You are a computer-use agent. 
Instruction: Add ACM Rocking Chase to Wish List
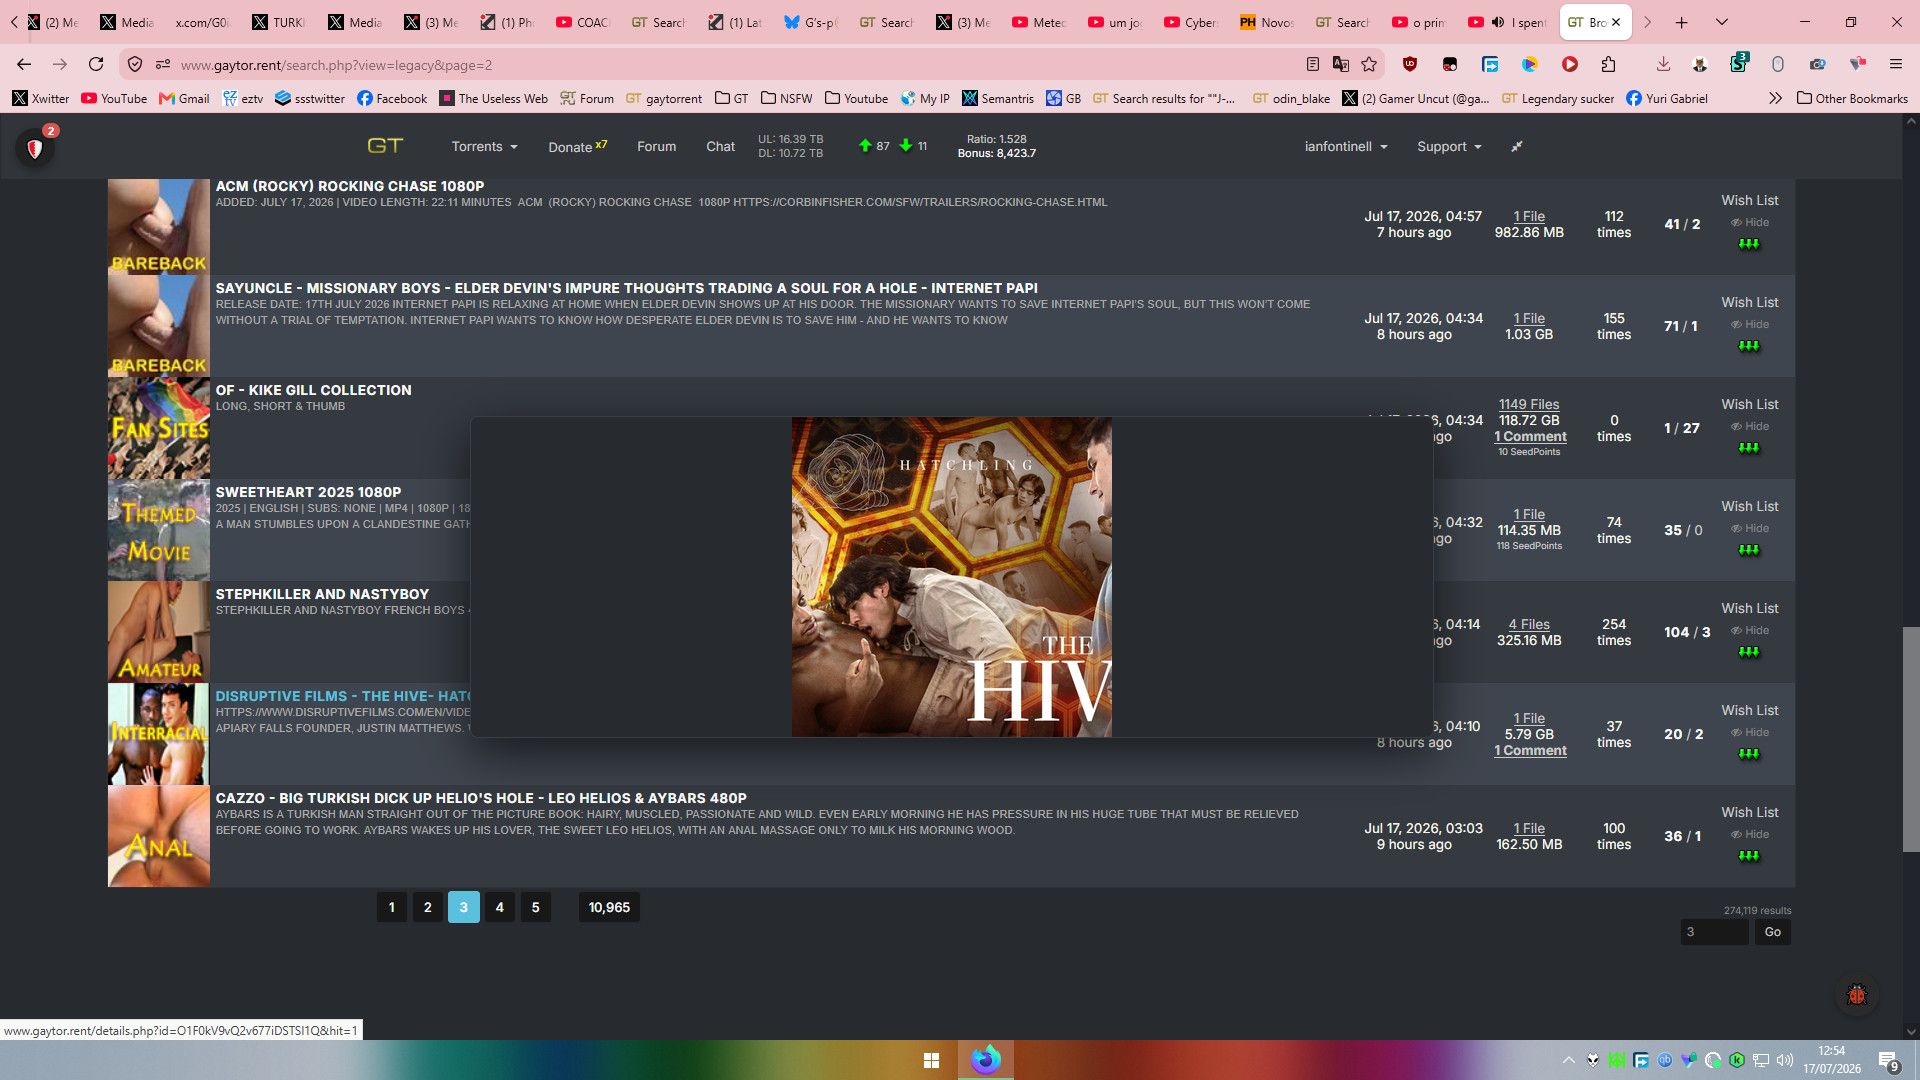coord(1750,200)
